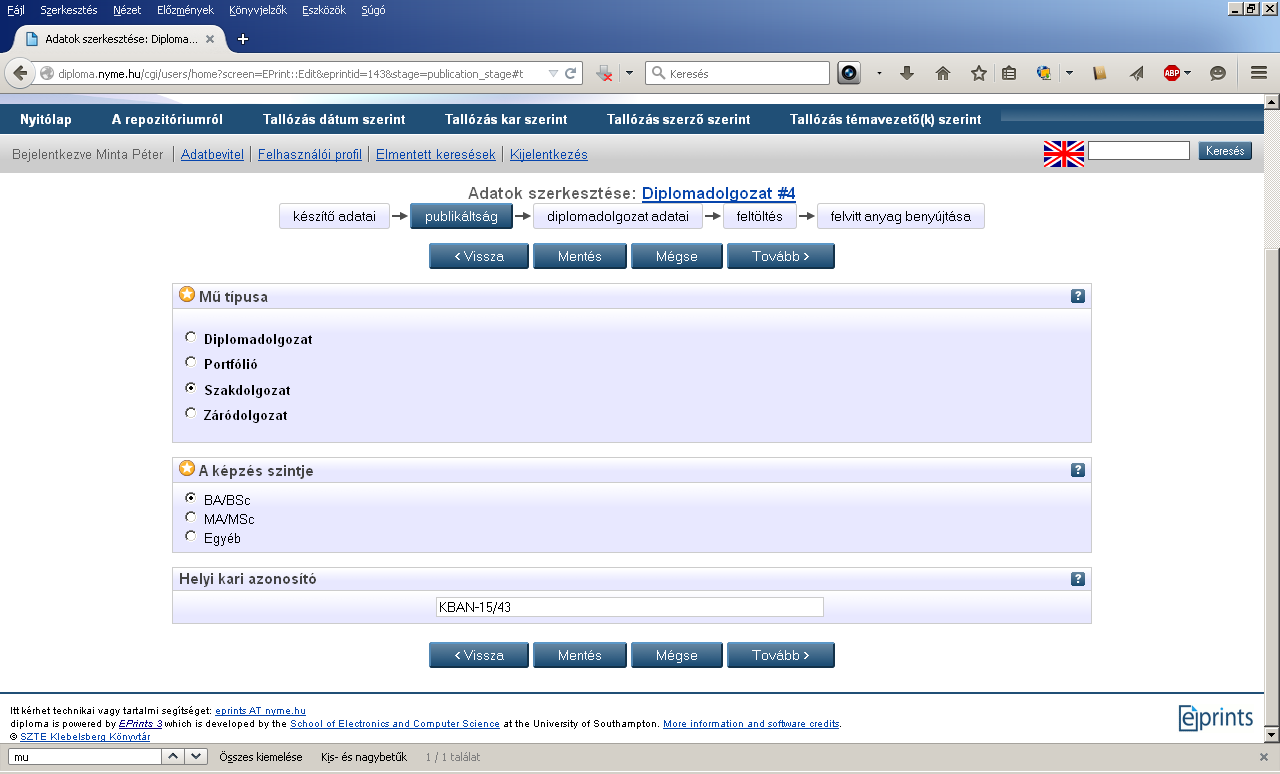Select the Záródolgozat radio button
The height and width of the screenshot is (774, 1280).
pos(191,413)
